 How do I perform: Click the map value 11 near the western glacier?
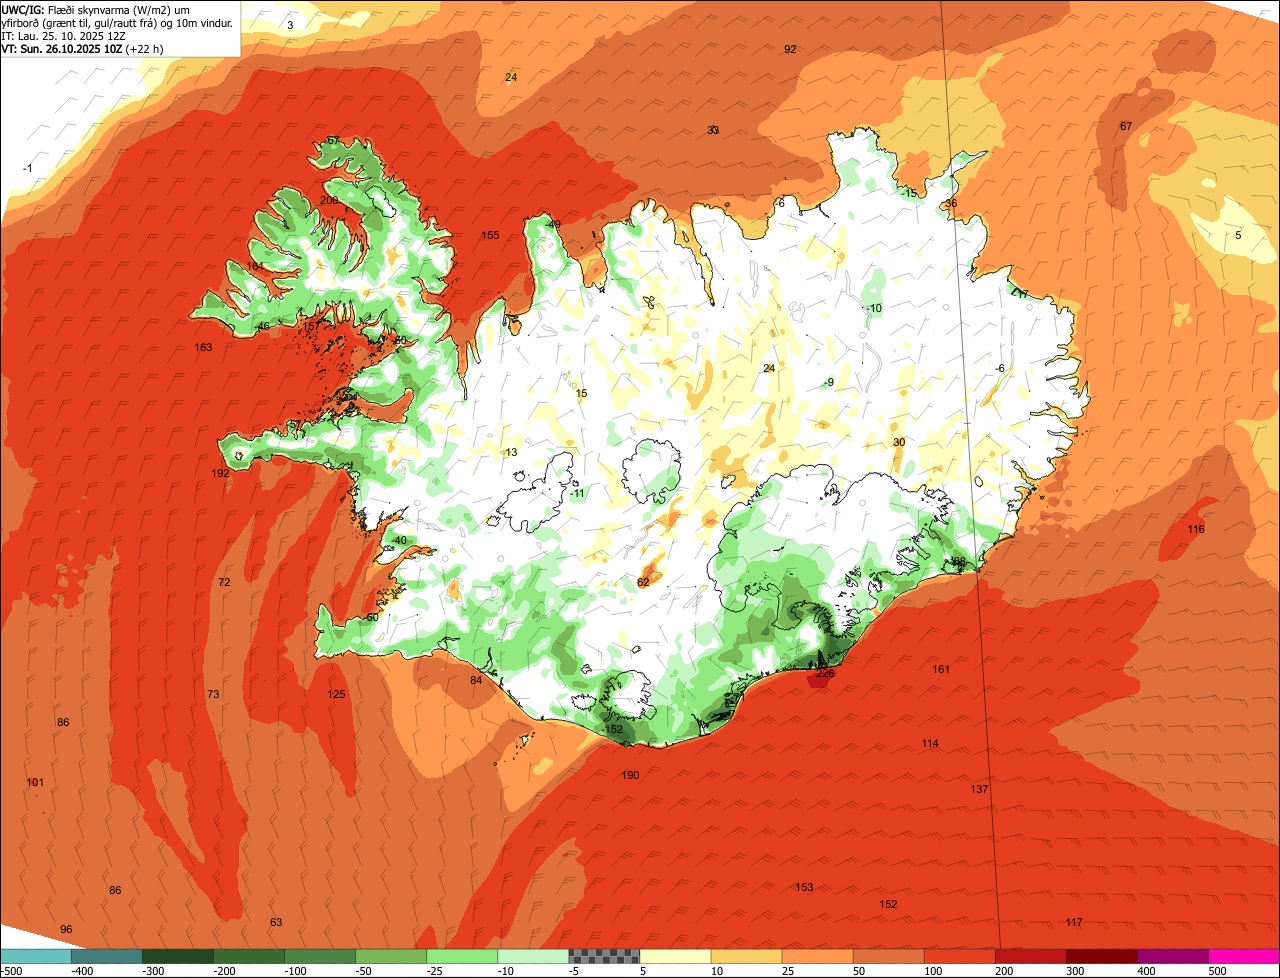[578, 493]
